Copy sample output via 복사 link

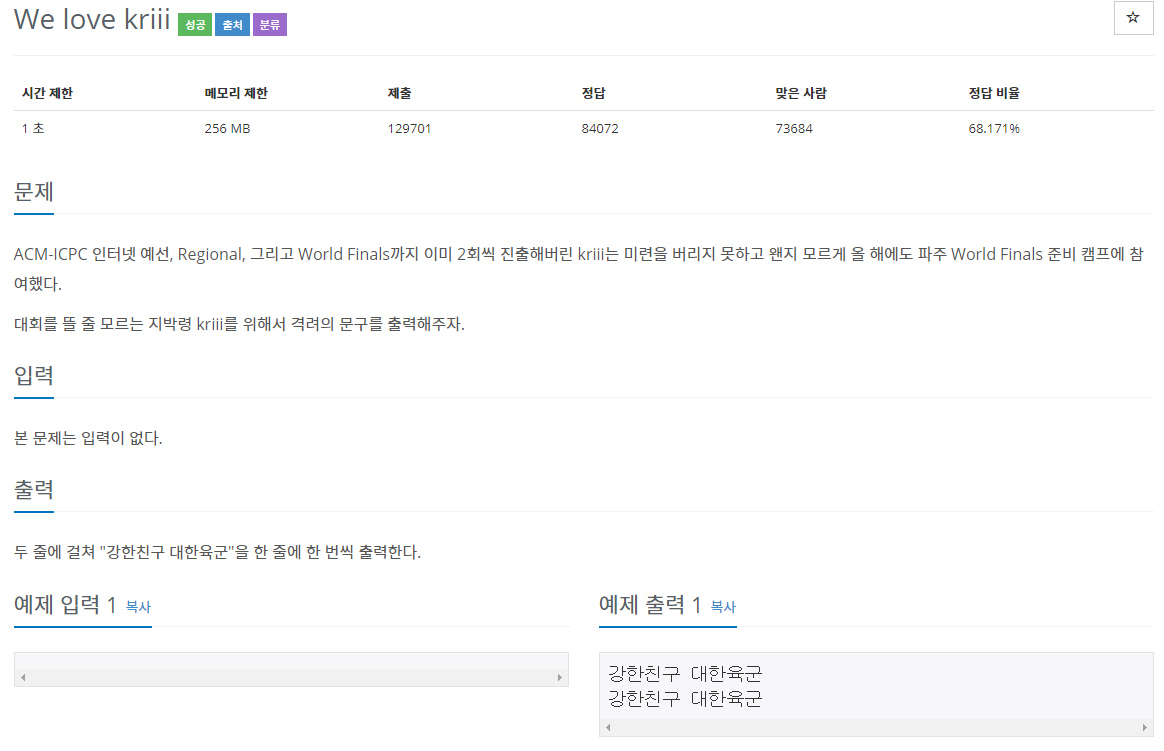pos(723,607)
